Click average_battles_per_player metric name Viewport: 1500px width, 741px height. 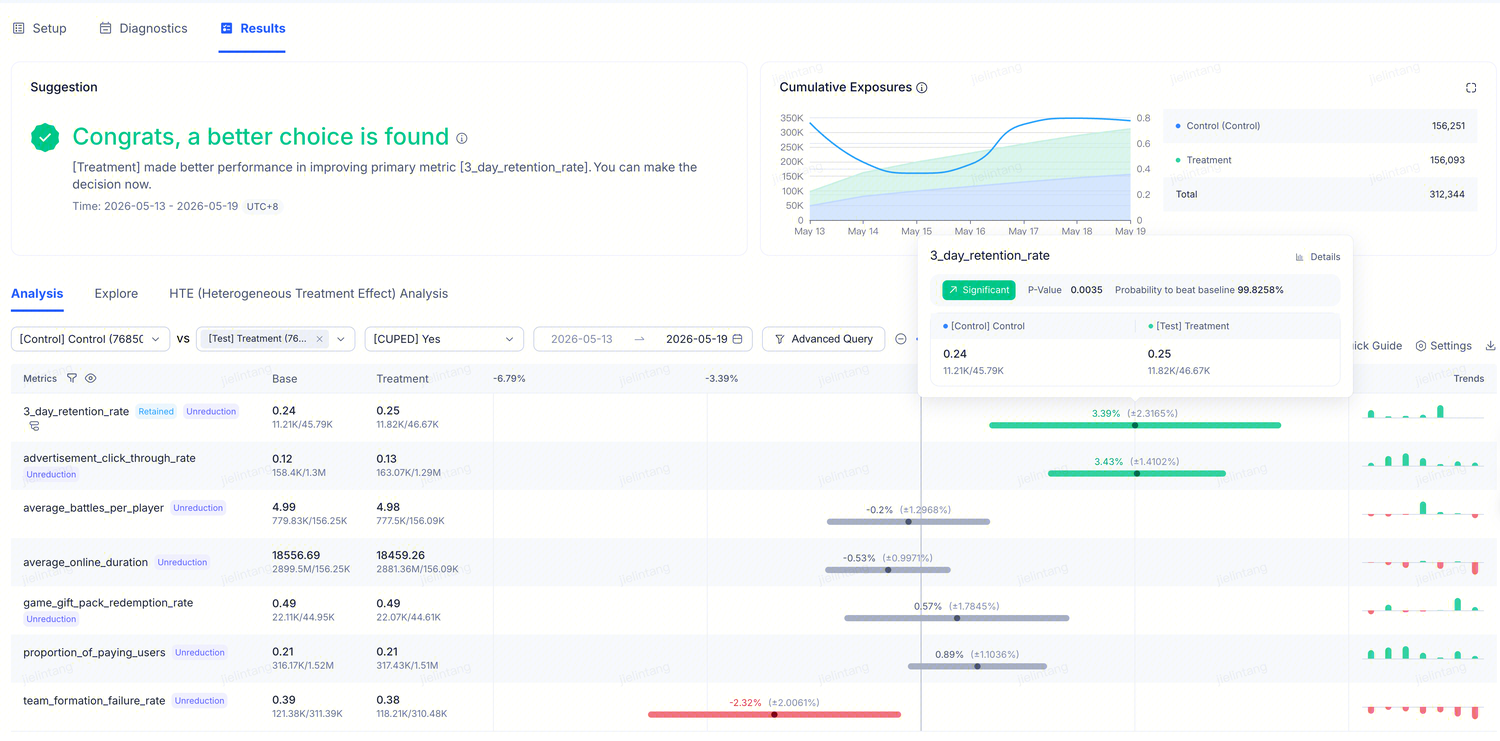(94, 508)
